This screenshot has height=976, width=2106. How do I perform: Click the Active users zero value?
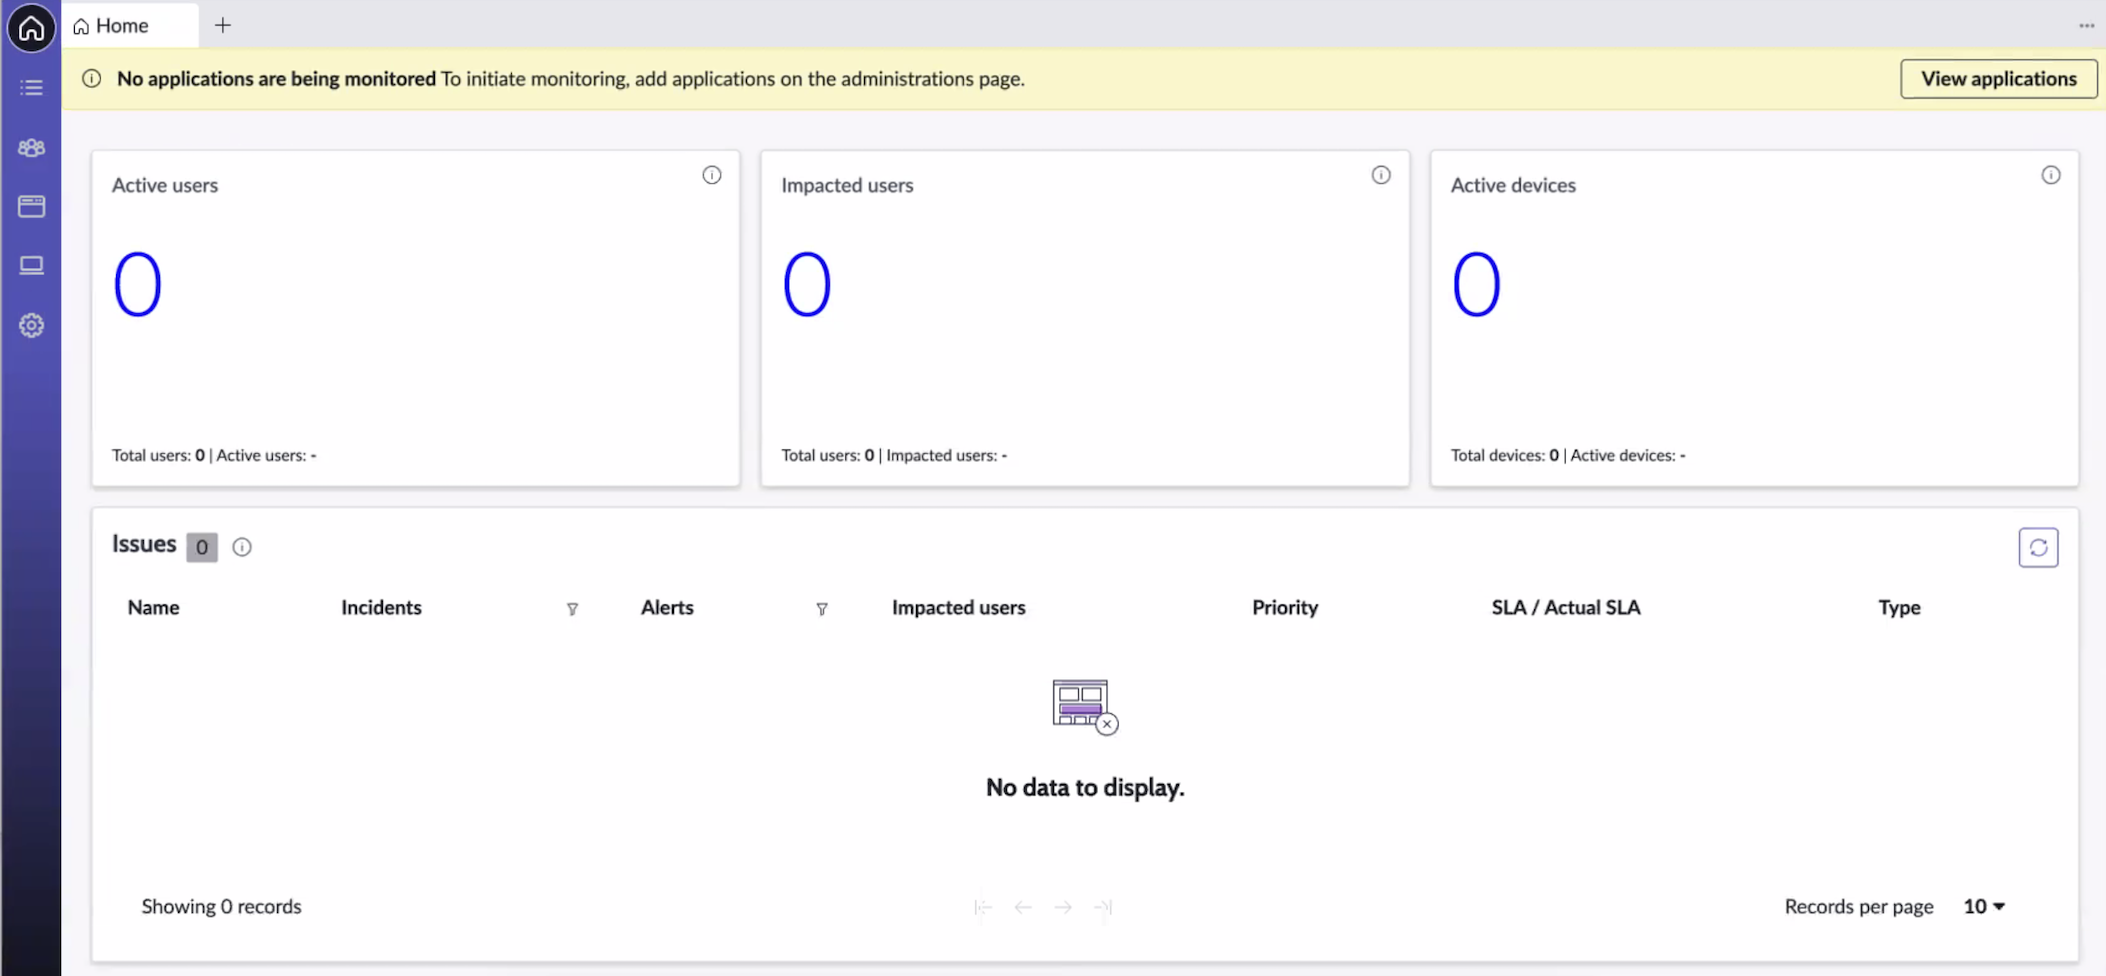(x=137, y=284)
